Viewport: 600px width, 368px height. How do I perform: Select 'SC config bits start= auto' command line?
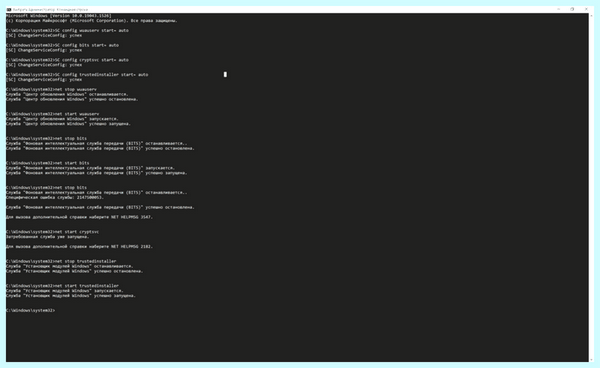pos(62,45)
